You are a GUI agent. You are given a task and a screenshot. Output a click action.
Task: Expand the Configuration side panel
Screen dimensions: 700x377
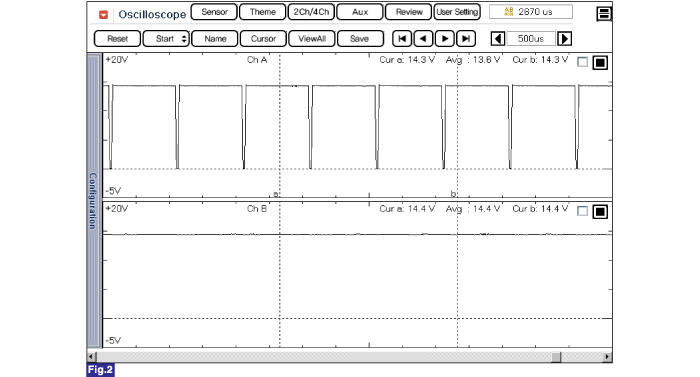click(x=93, y=201)
